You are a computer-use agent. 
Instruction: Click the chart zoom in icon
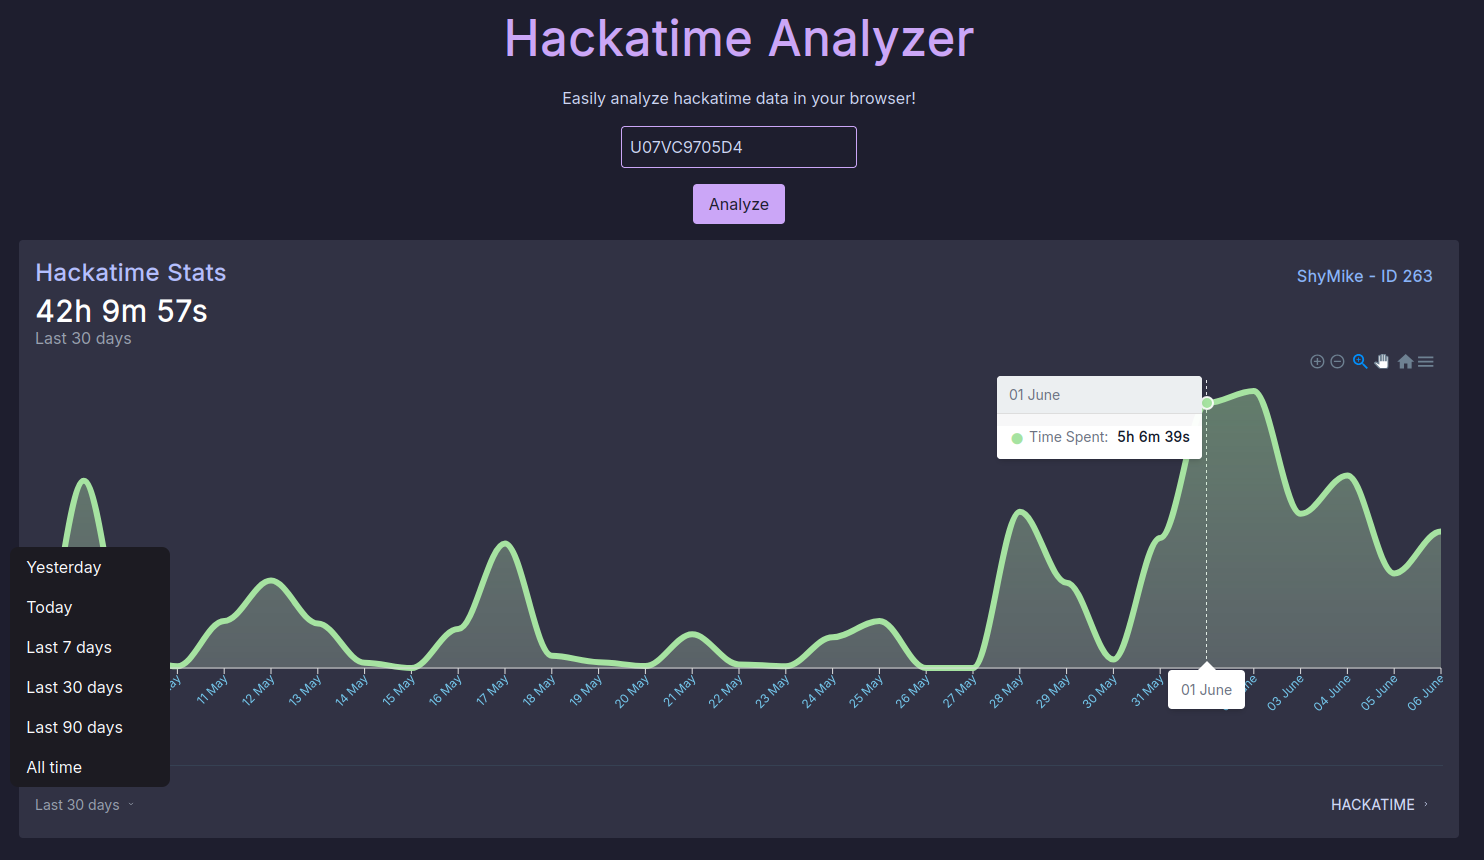tap(1317, 362)
